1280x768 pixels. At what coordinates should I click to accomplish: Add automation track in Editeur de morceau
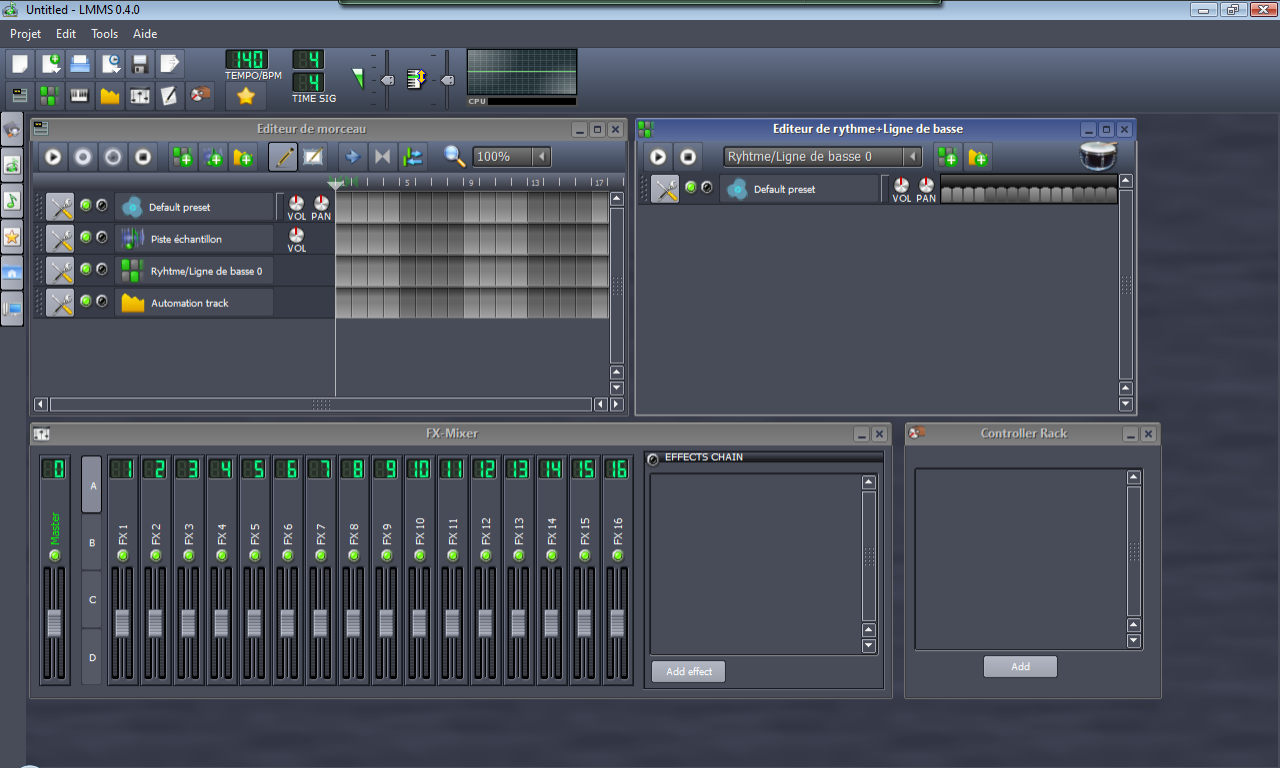point(243,156)
